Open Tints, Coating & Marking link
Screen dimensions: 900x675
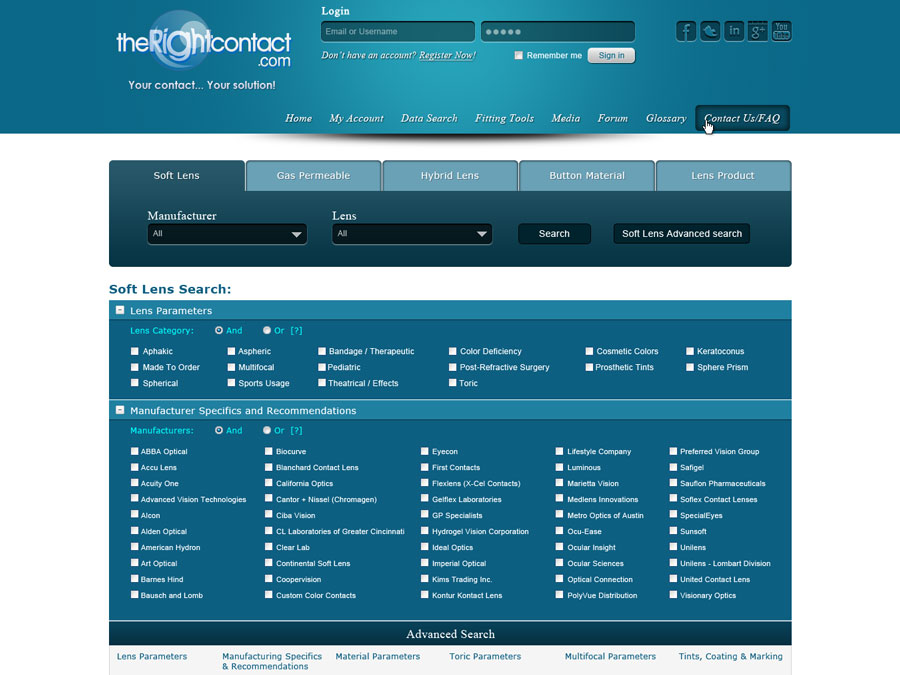730,656
